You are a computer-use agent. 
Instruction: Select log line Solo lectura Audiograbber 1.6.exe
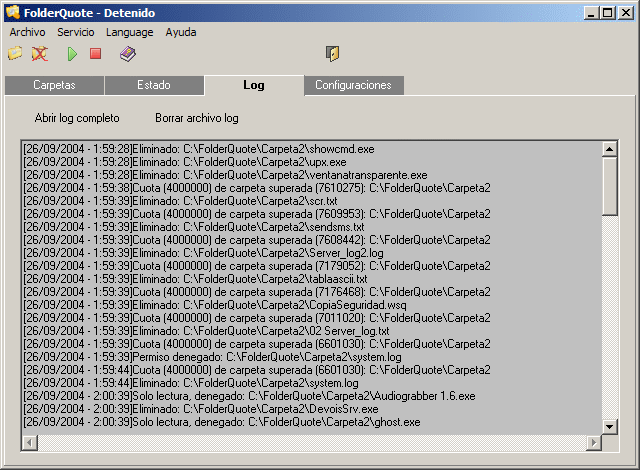pos(249,396)
